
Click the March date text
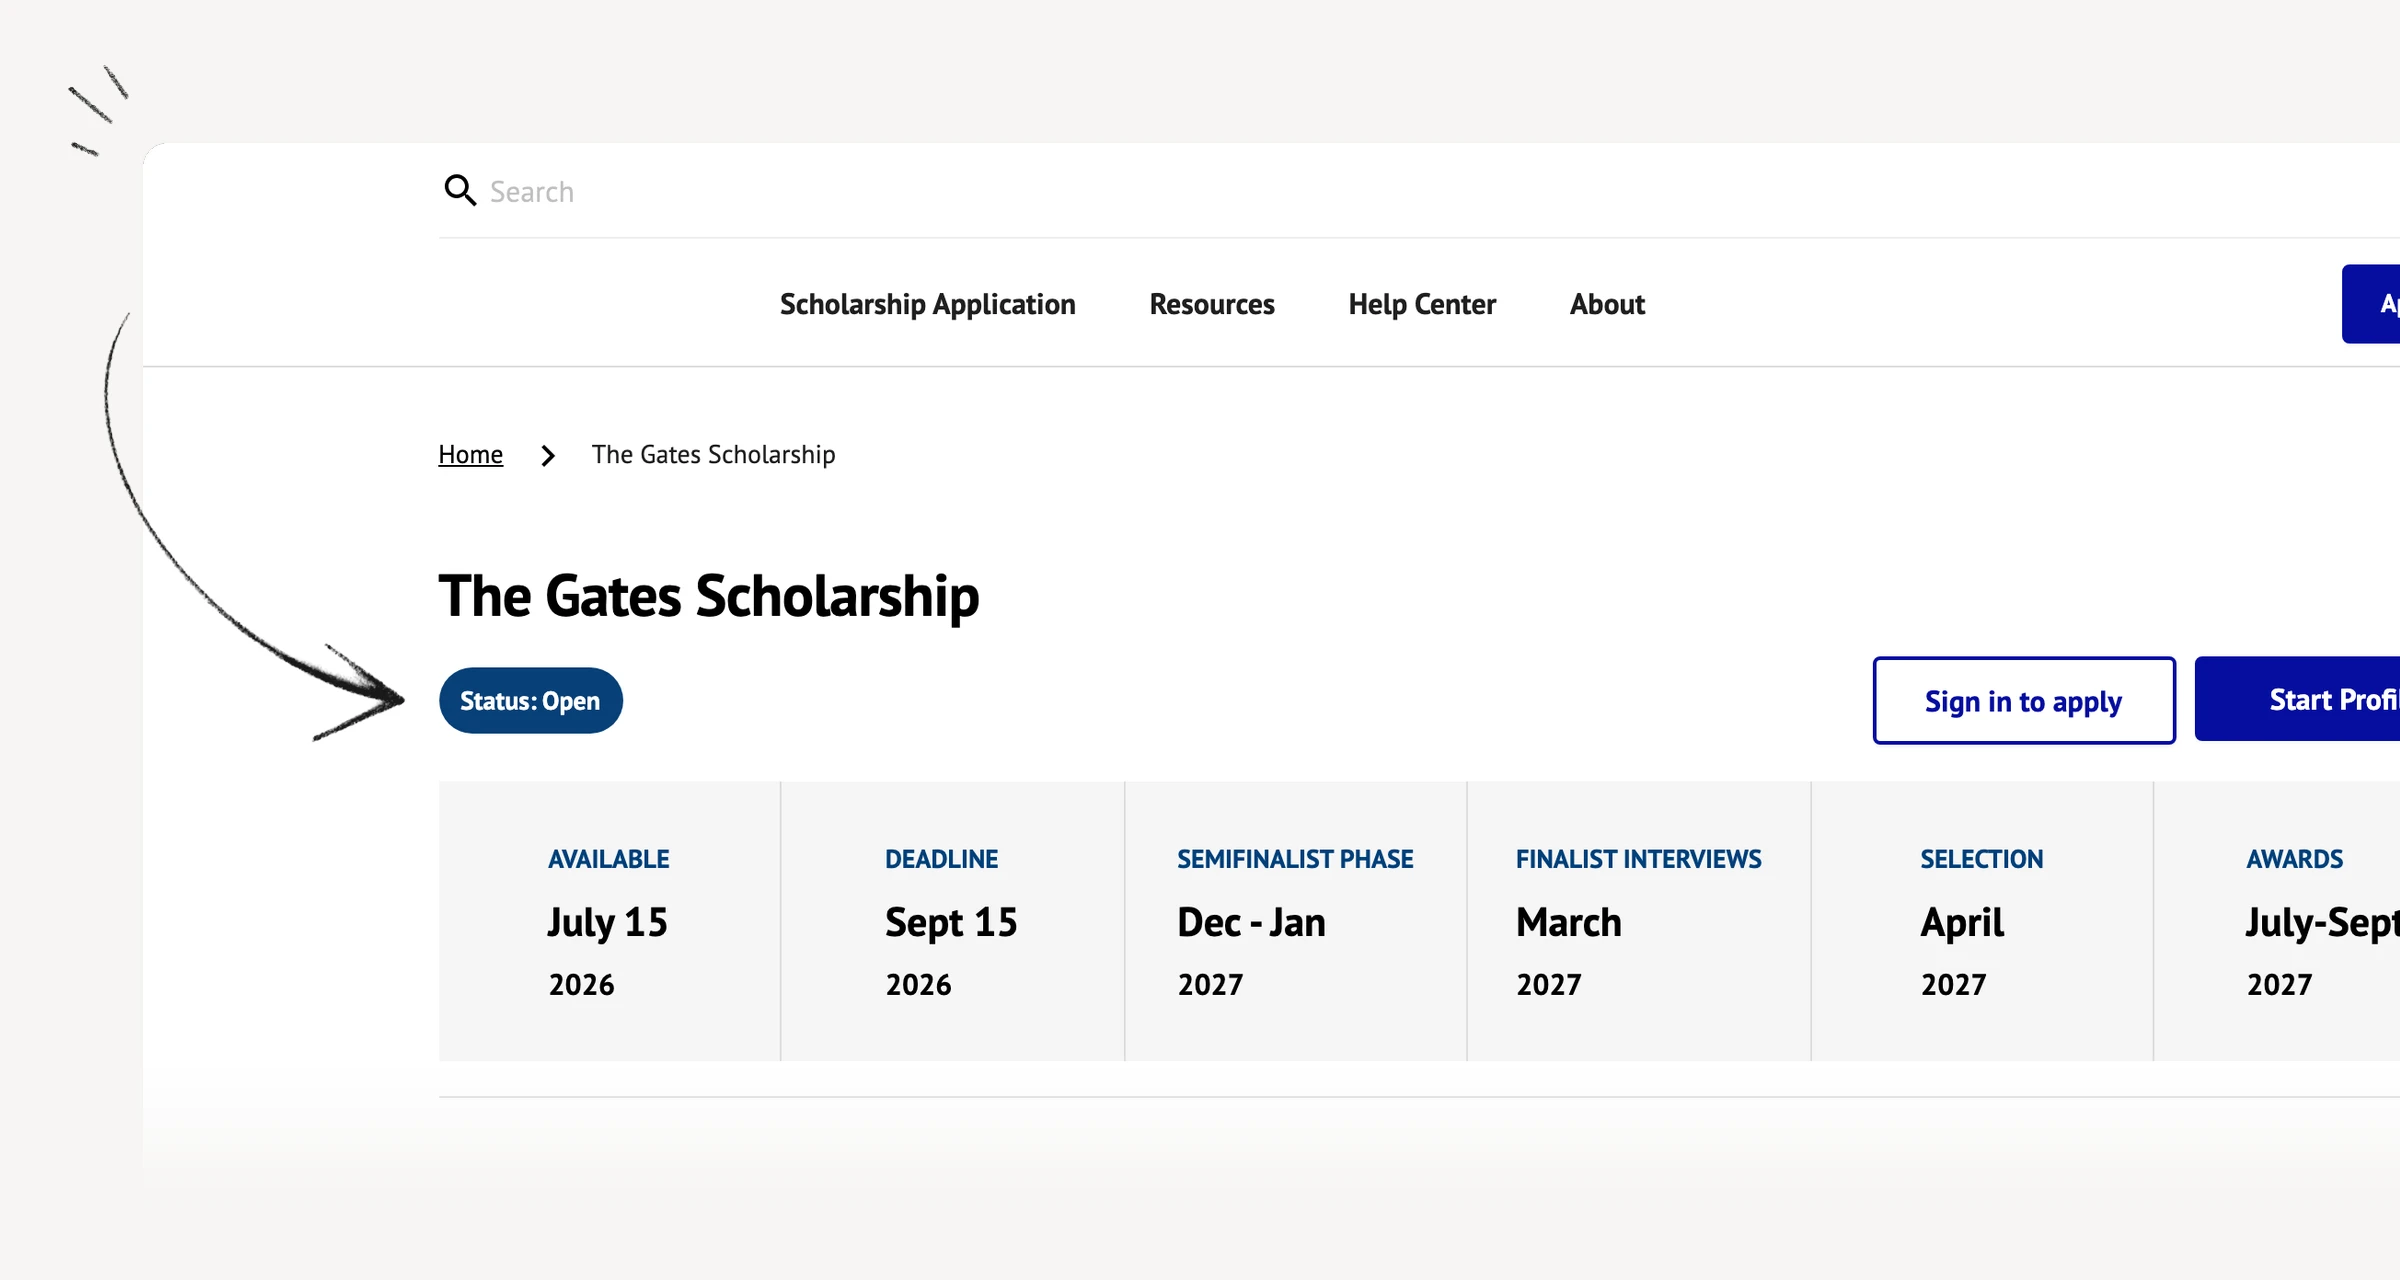click(1568, 922)
